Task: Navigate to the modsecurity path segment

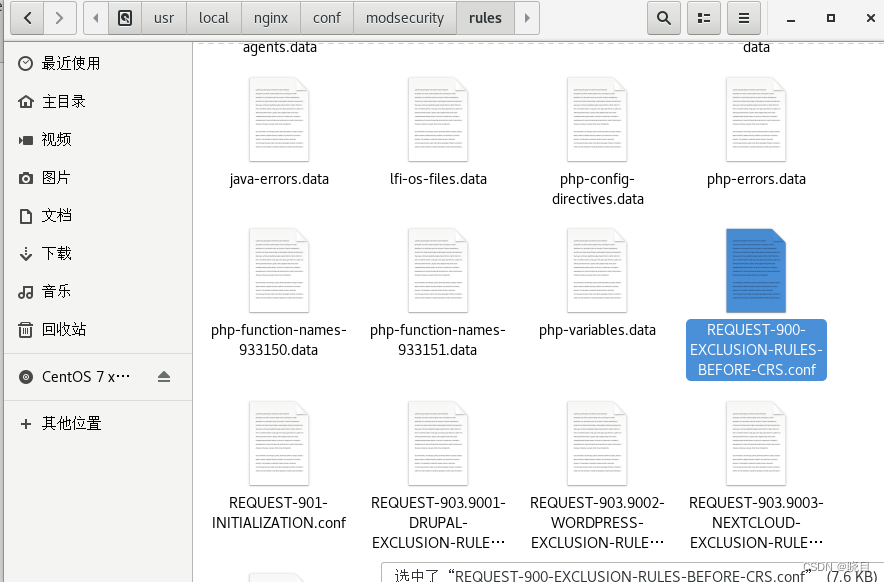Action: click(x=405, y=18)
